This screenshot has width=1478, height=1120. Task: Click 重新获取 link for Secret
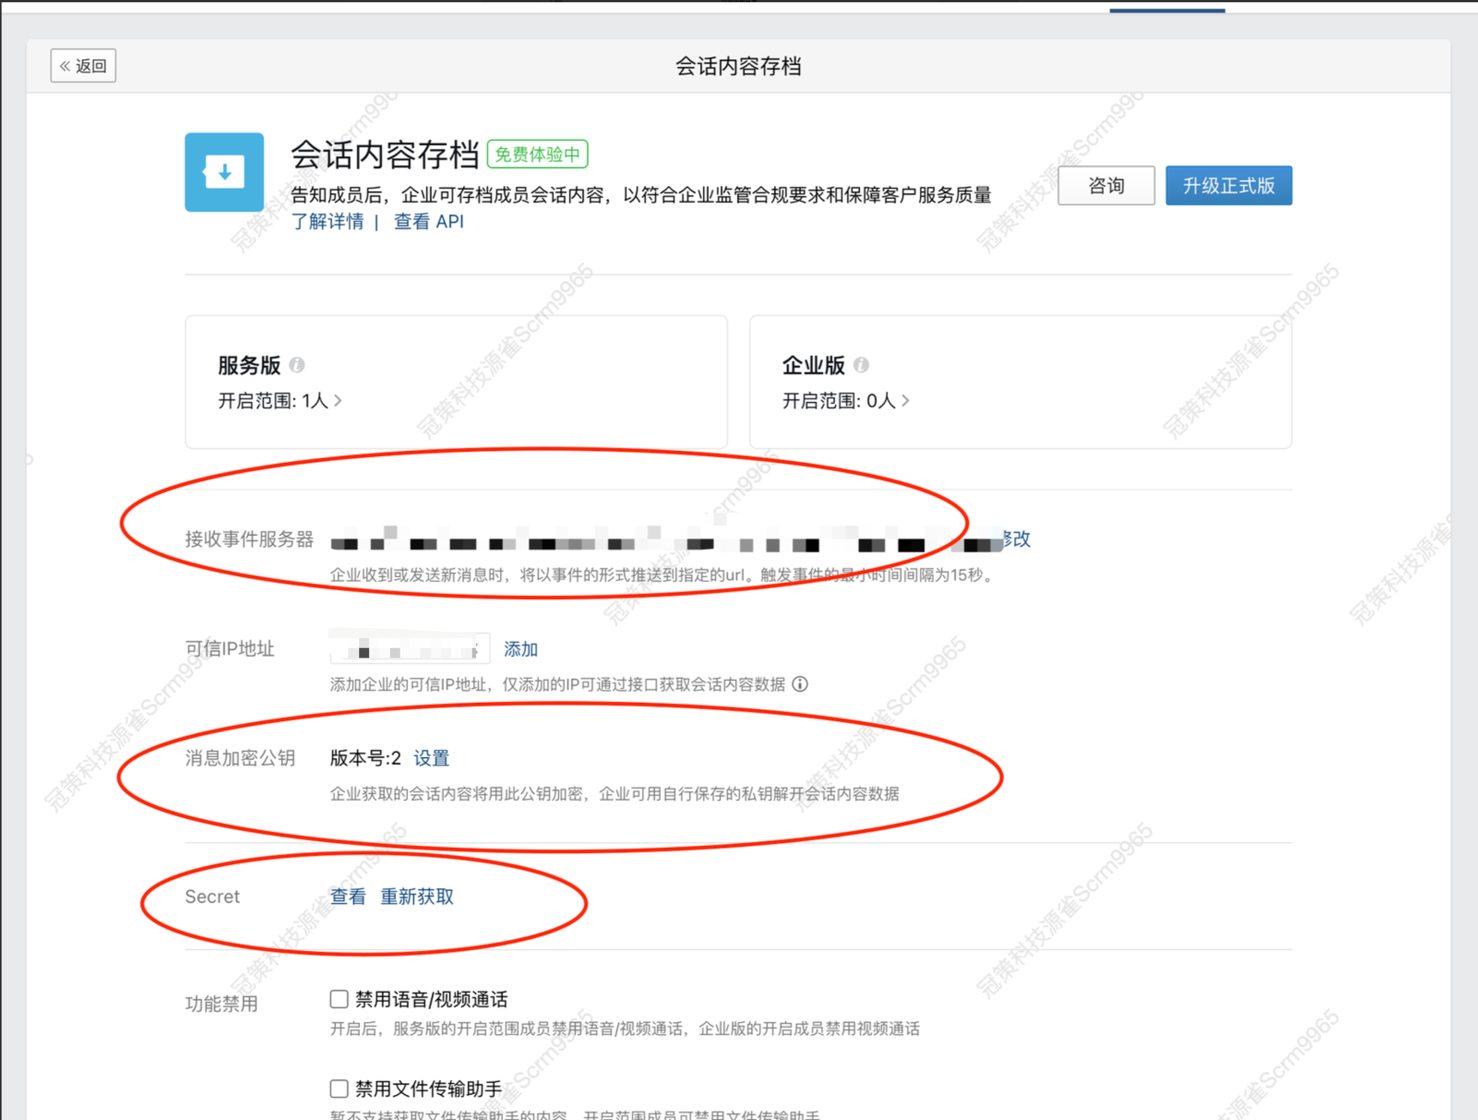click(417, 897)
